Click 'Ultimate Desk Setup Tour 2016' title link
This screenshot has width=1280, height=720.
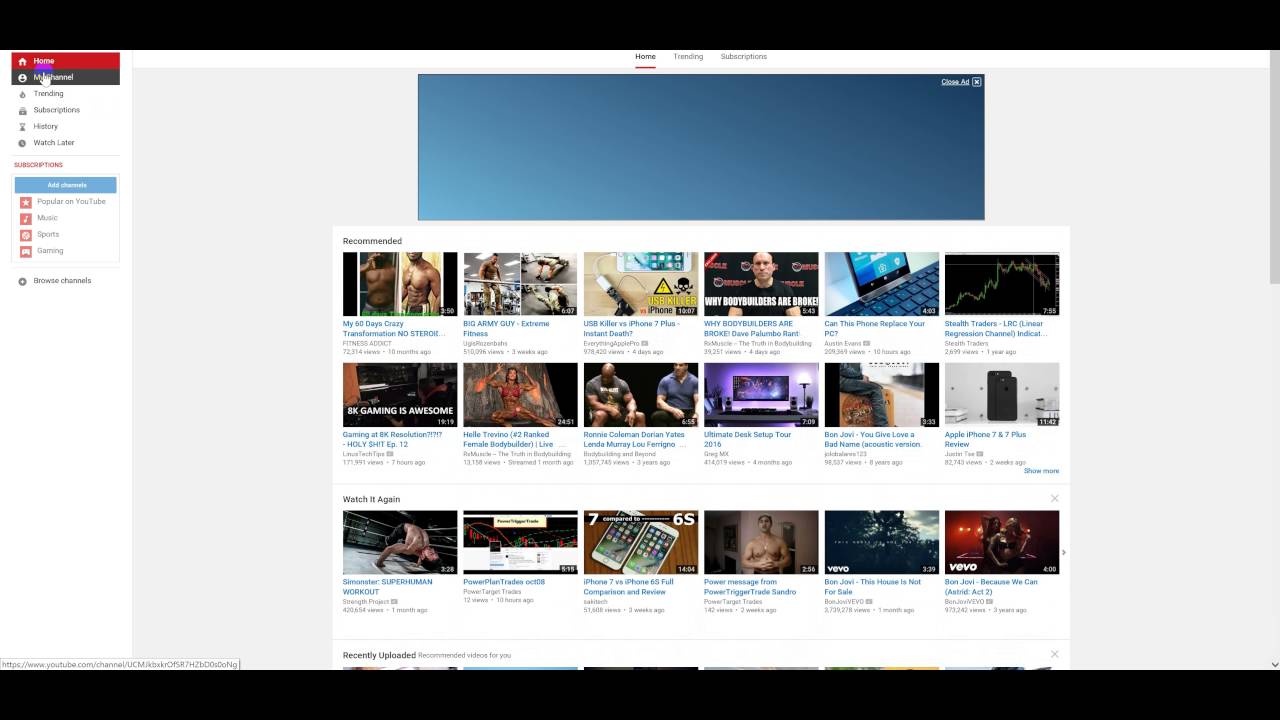click(x=747, y=439)
